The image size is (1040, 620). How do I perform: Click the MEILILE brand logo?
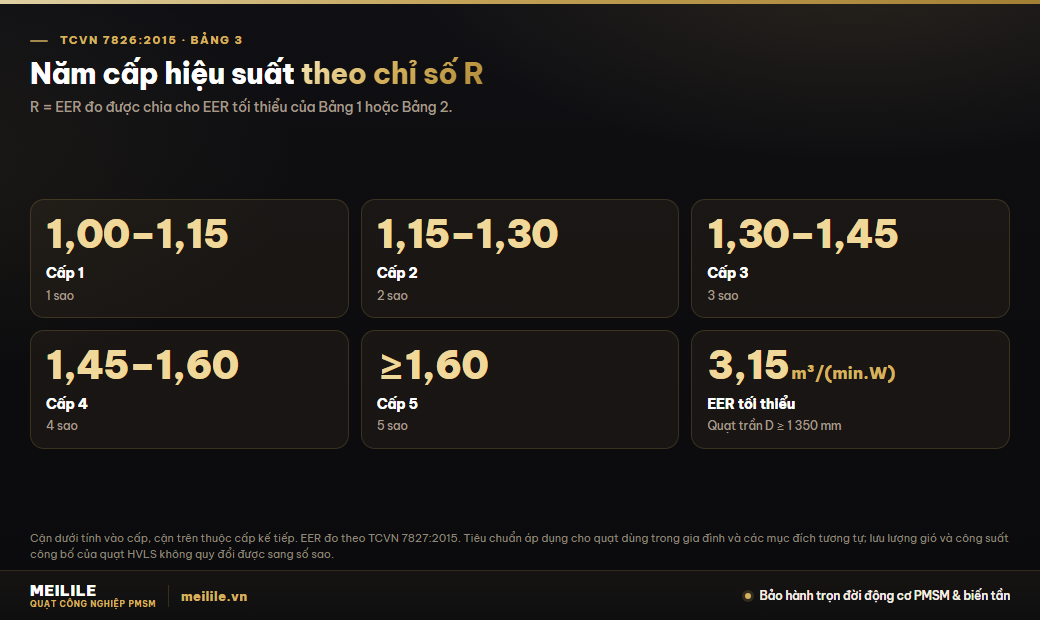click(x=92, y=595)
